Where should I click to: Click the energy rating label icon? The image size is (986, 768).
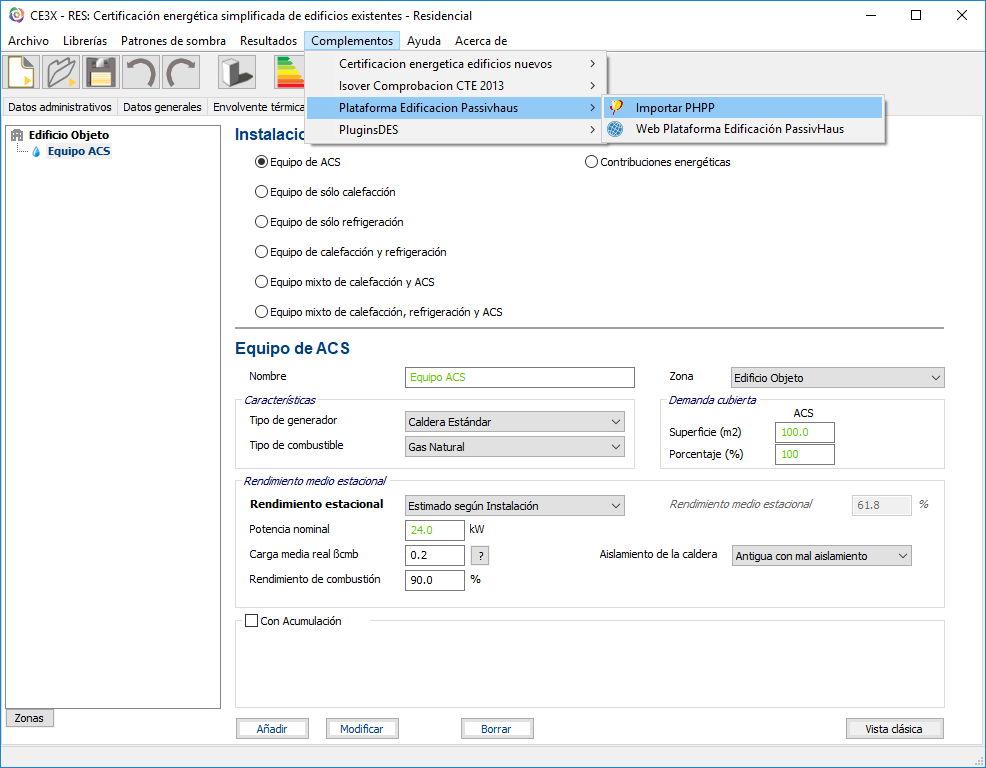click(x=290, y=73)
